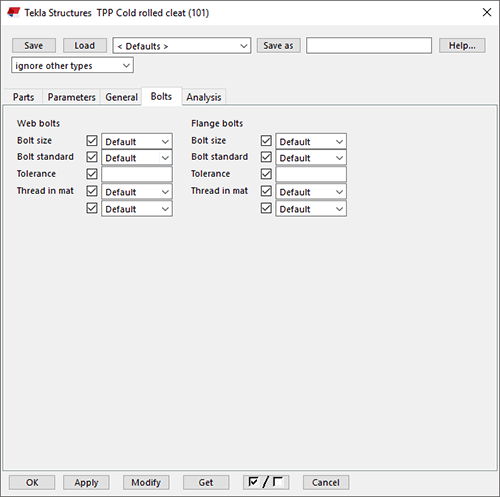Toggle the Web bolts Bolt standard checkbox
The image size is (500, 497).
[92, 157]
